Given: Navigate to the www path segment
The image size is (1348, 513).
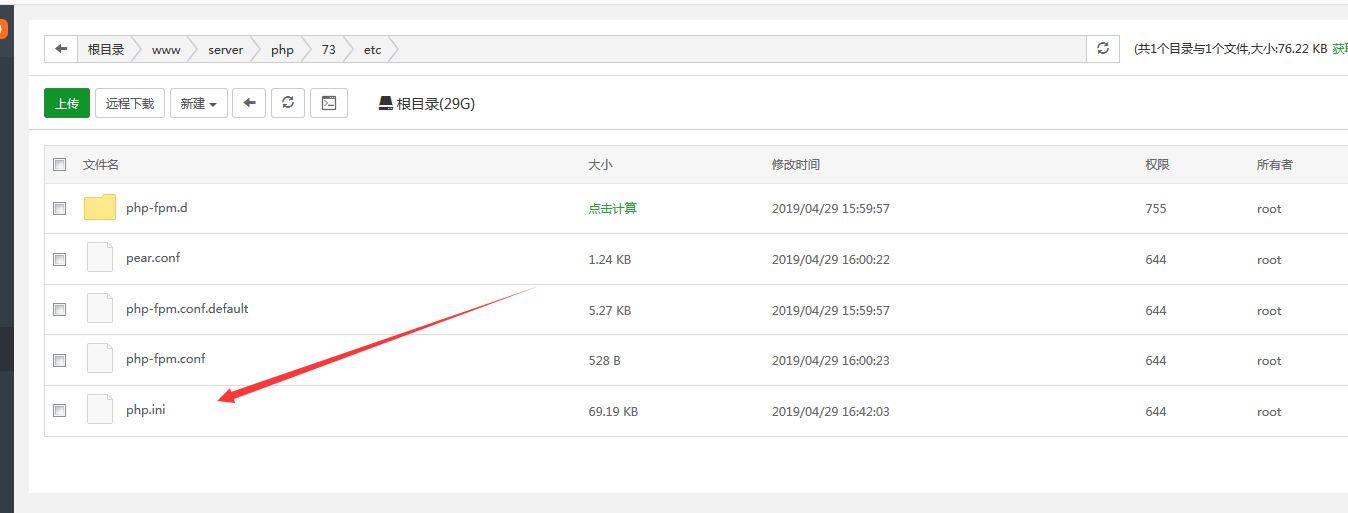Looking at the screenshot, I should pyautogui.click(x=166, y=49).
